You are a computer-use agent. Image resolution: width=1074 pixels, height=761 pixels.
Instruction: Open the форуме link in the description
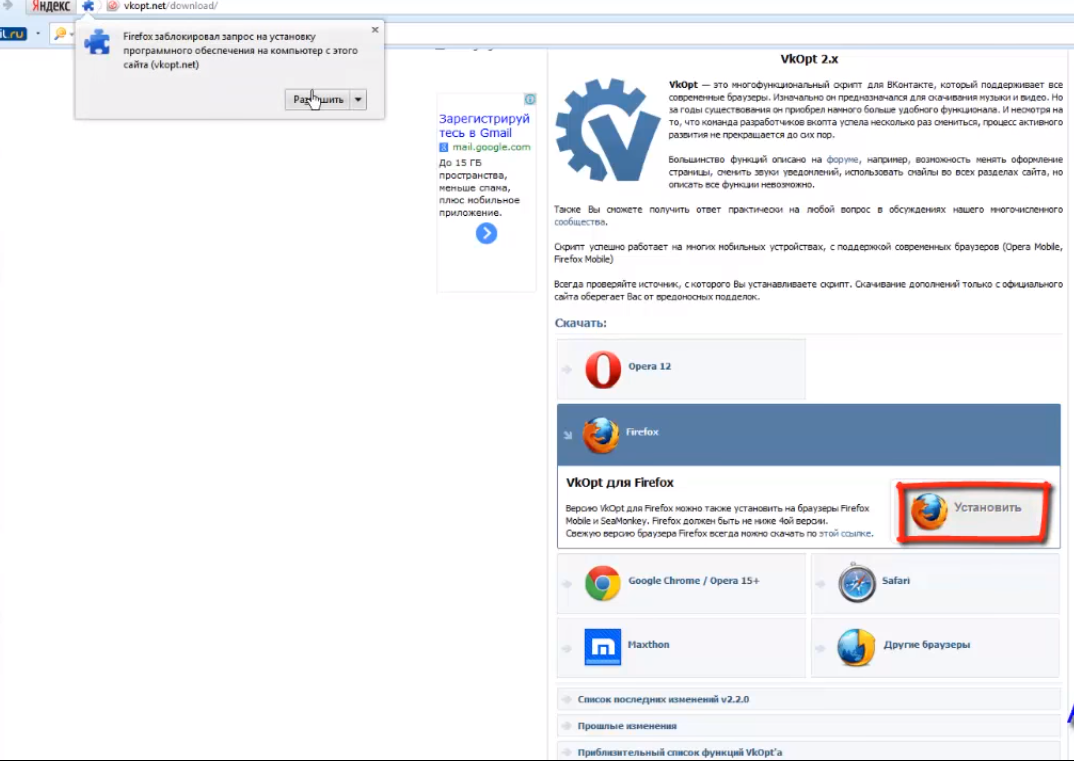click(842, 159)
